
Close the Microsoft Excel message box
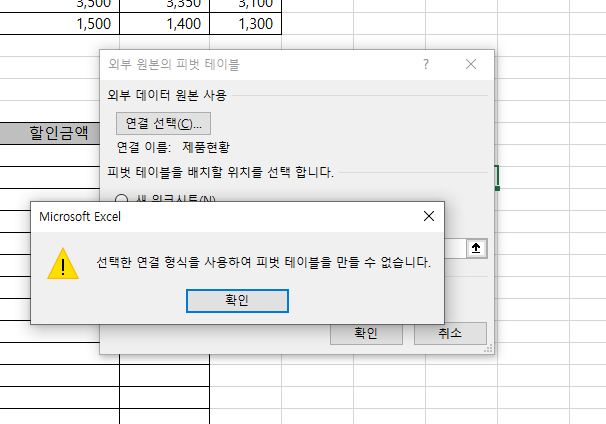tap(429, 215)
